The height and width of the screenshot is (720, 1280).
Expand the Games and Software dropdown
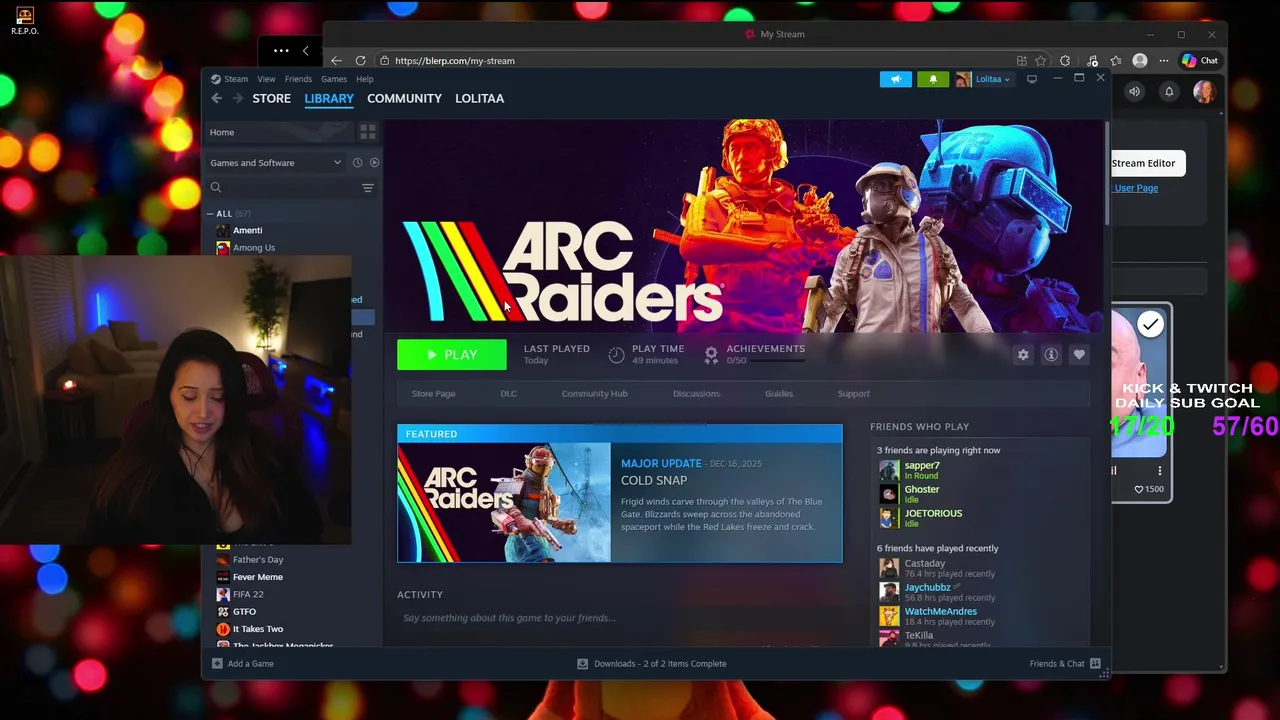(276, 163)
